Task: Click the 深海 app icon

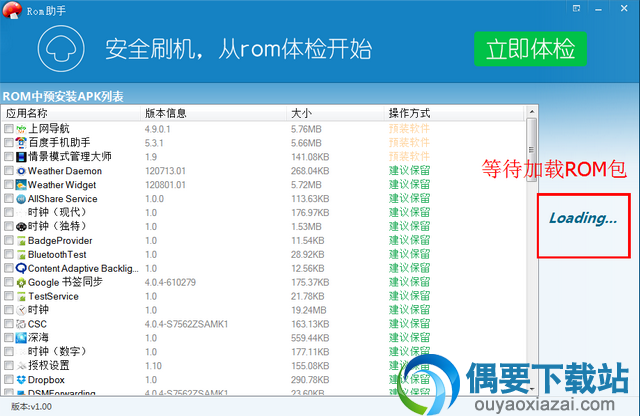Action: [21, 338]
